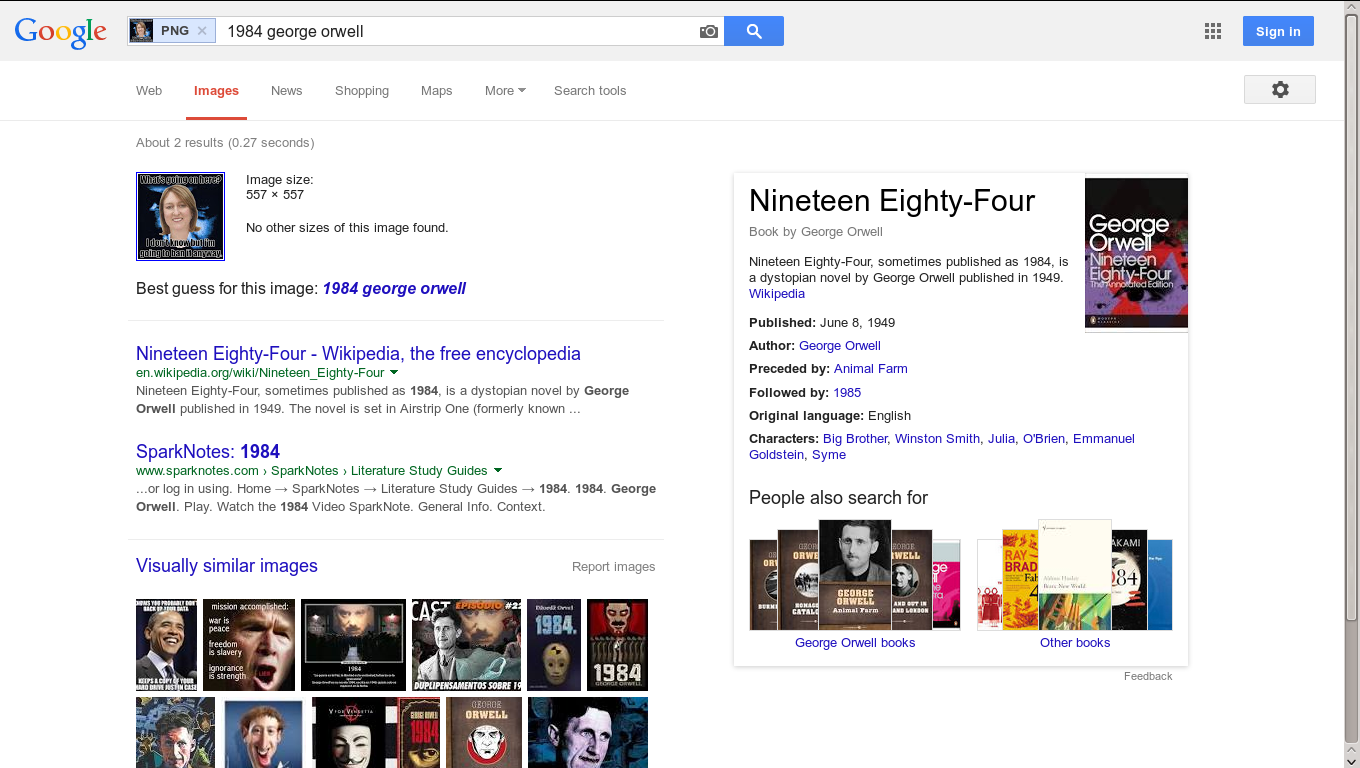This screenshot has width=1360, height=768.
Task: Click the O'Brien character link
Action: 1044,438
